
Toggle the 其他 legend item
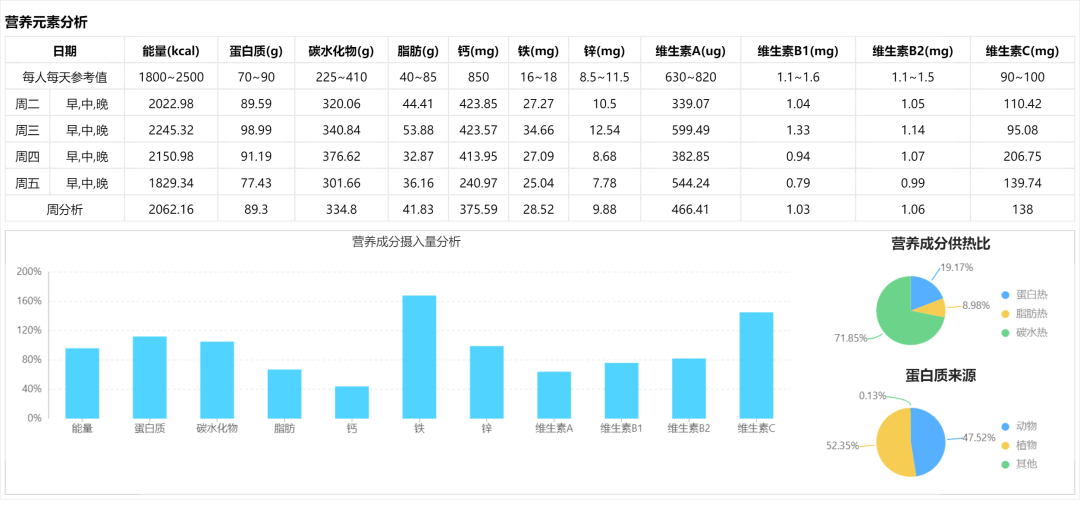(1019, 464)
